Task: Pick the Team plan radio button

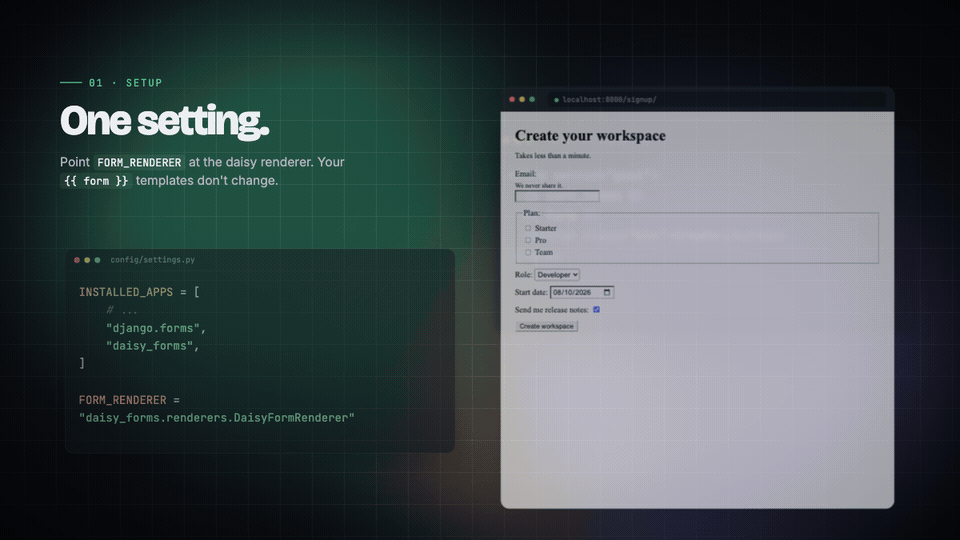Action: pos(528,252)
